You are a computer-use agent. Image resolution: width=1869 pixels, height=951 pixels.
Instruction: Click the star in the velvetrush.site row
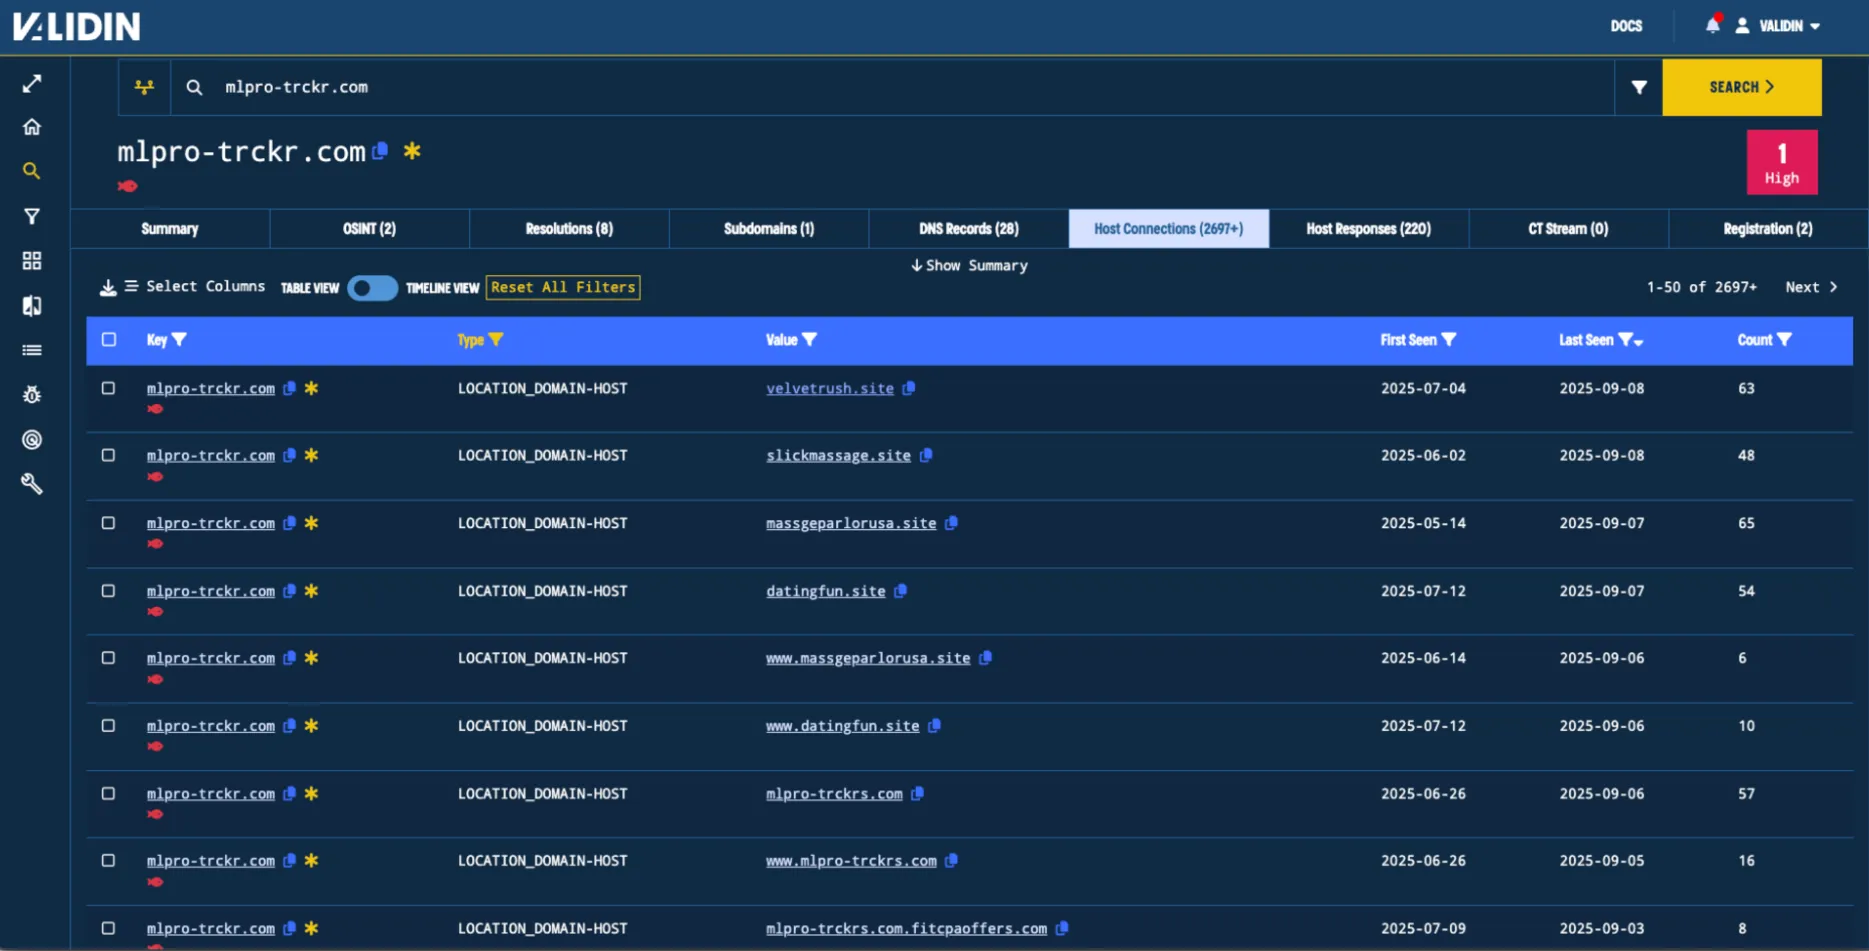click(x=312, y=388)
